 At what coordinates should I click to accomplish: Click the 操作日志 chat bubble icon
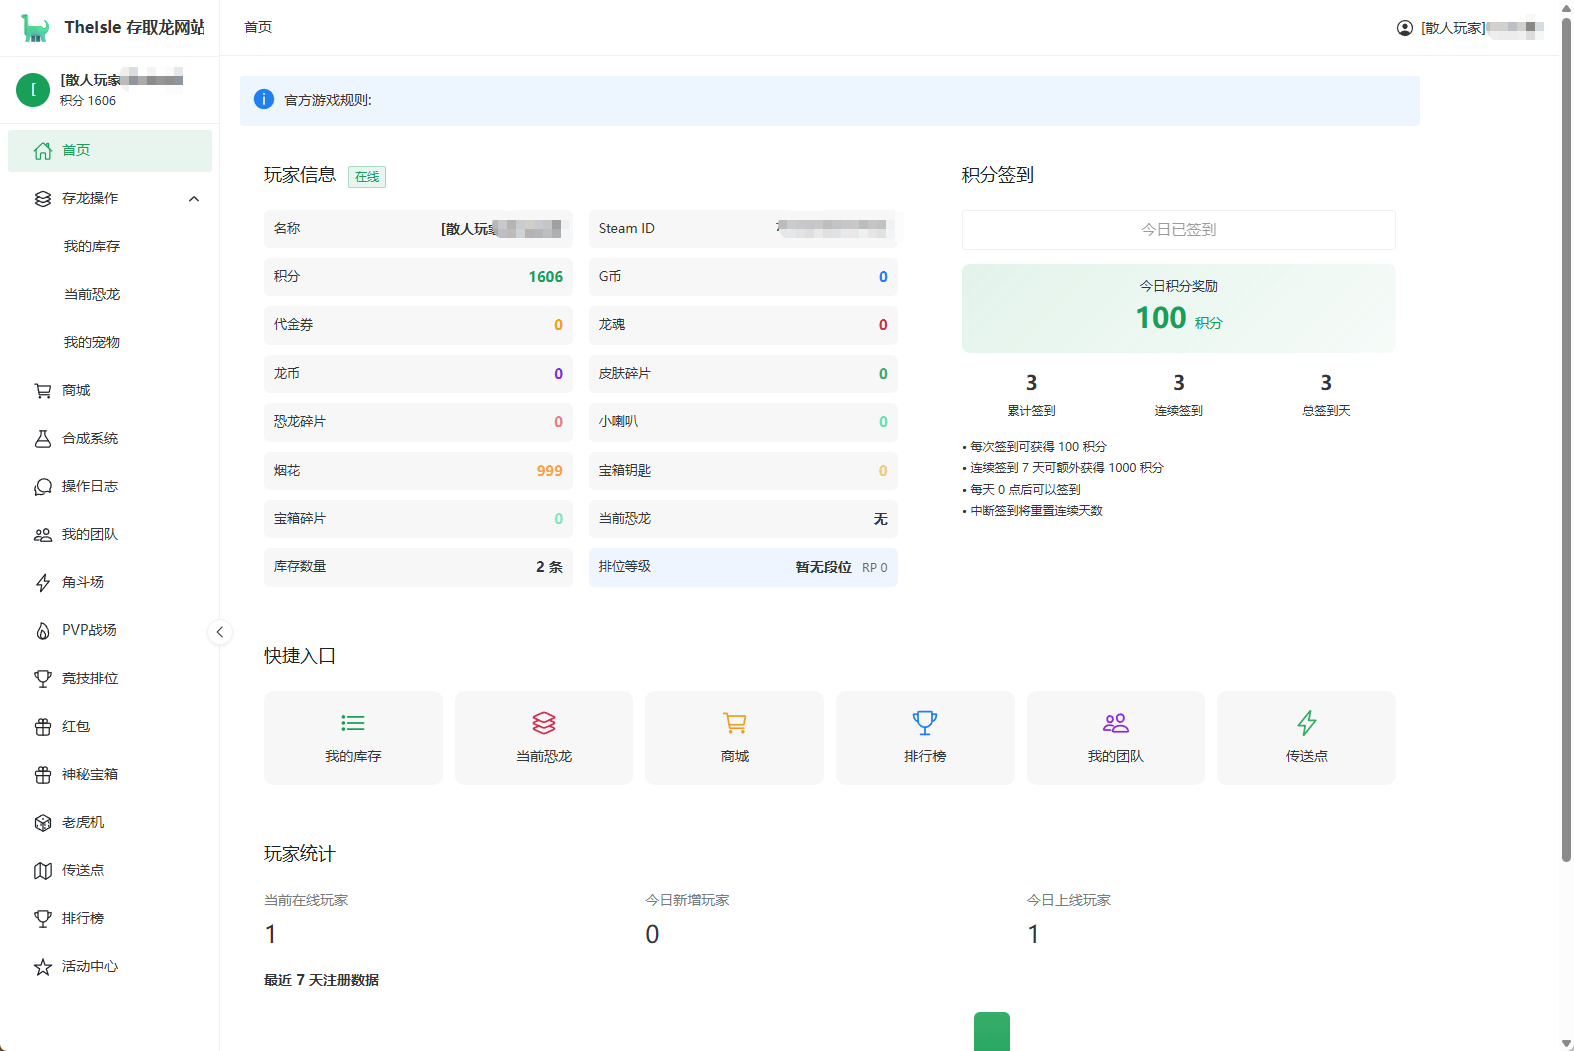pyautogui.click(x=43, y=487)
